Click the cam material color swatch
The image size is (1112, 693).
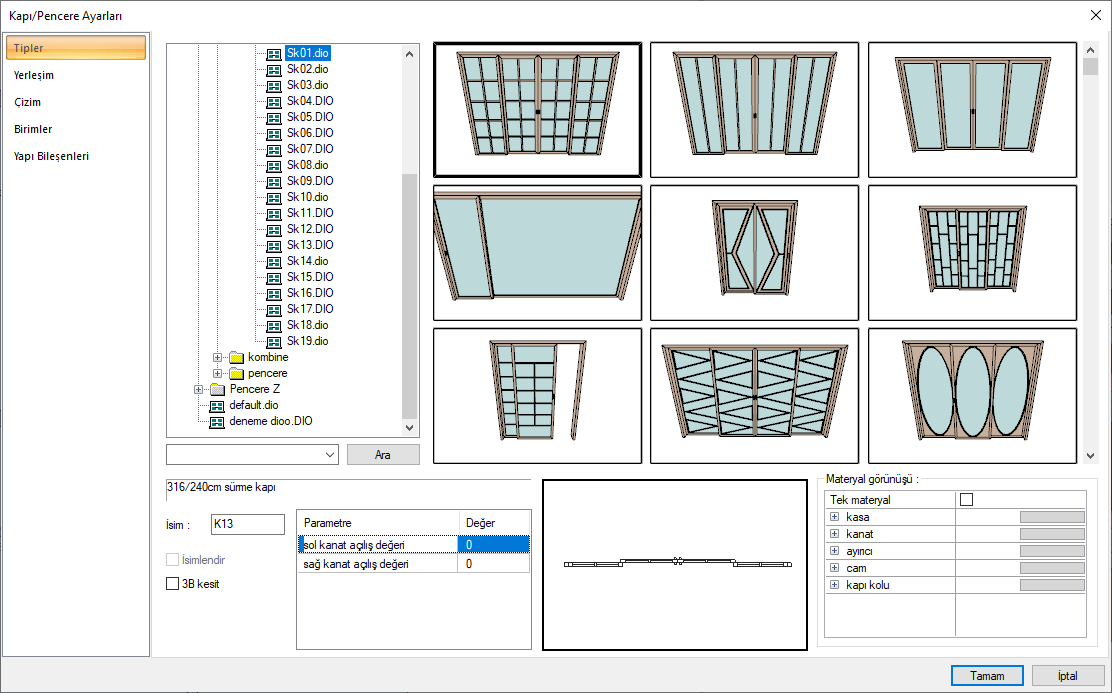1051,568
